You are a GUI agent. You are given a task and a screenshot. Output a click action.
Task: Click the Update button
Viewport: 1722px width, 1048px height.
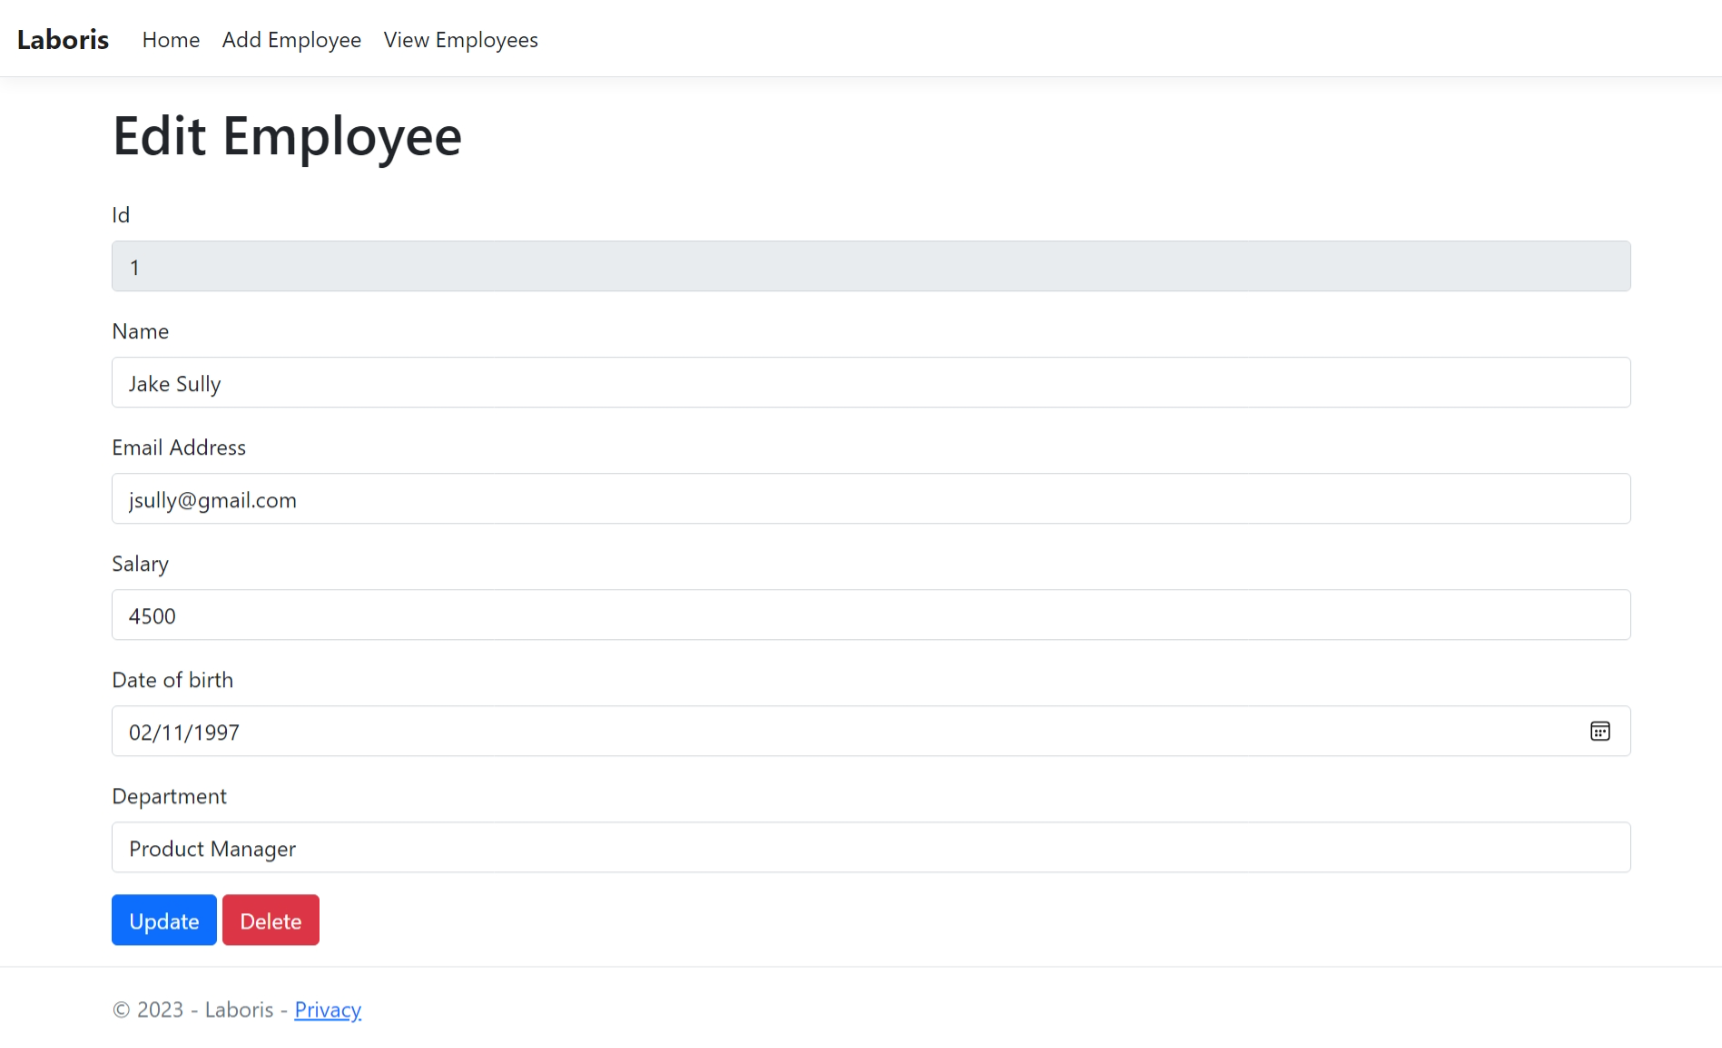coord(163,920)
